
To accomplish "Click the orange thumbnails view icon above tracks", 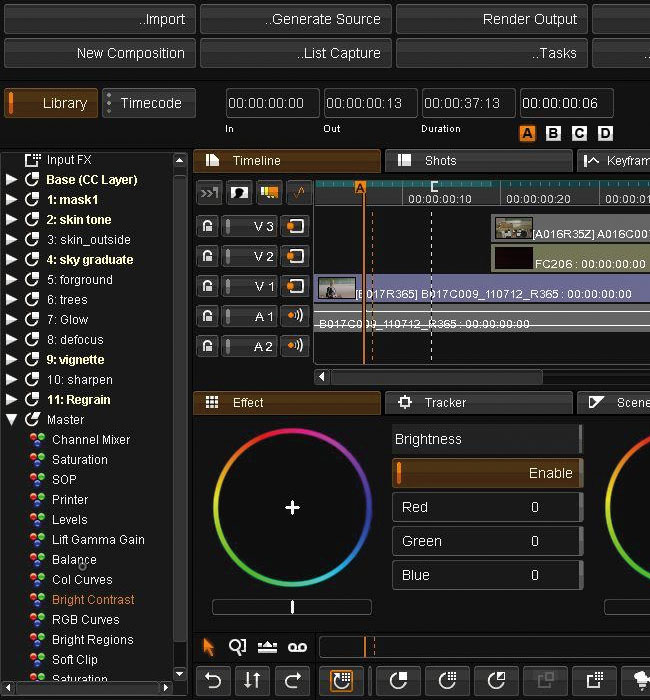I will [x=269, y=193].
